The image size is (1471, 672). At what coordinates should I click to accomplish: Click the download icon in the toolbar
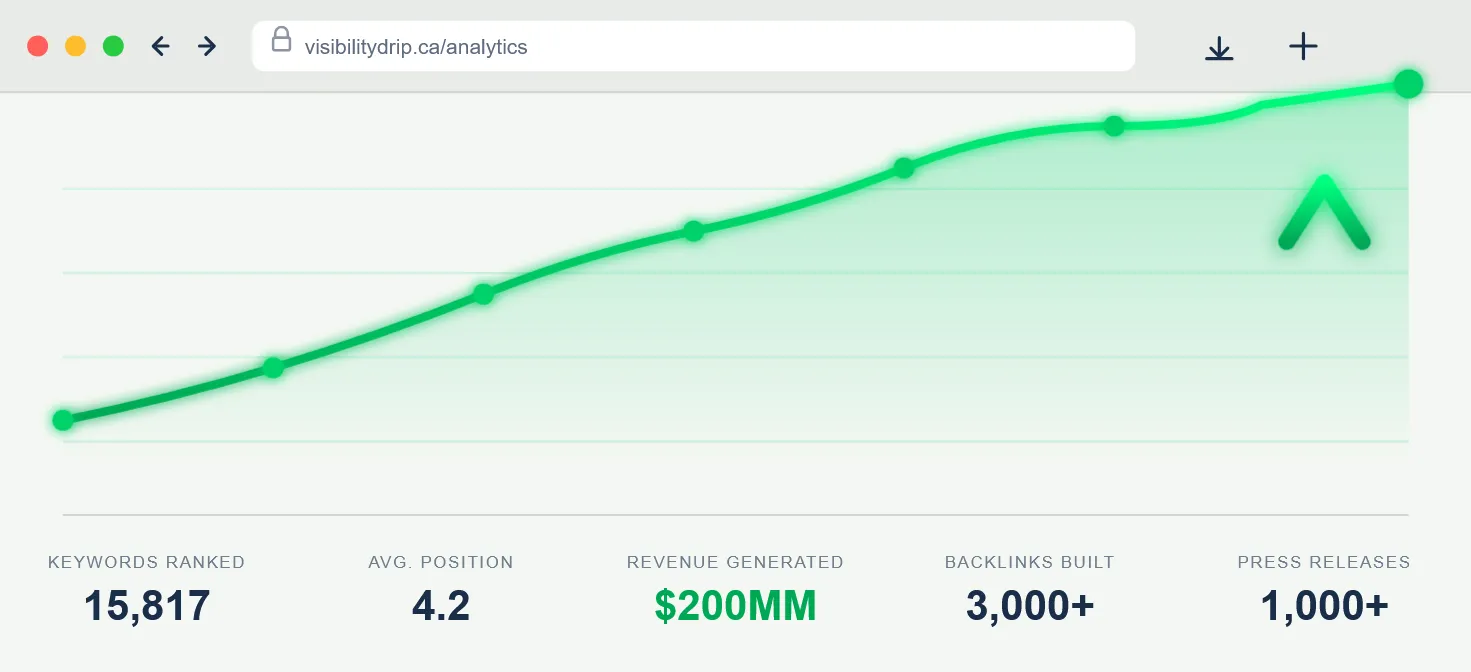1219,46
